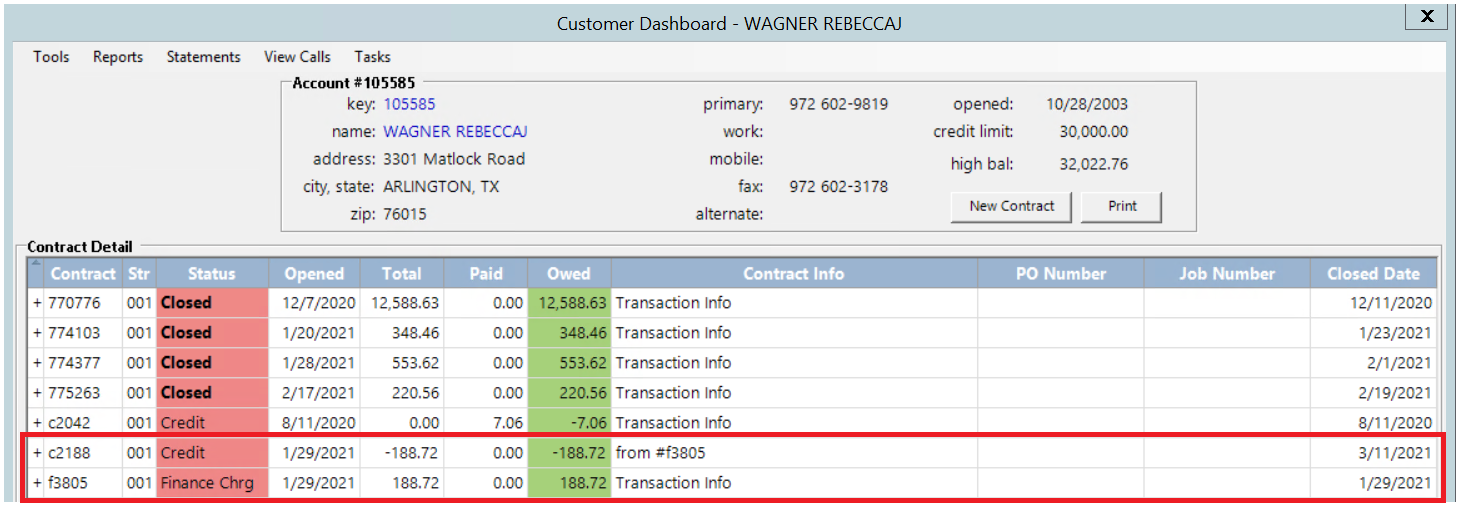Open the Statements menu

point(203,57)
